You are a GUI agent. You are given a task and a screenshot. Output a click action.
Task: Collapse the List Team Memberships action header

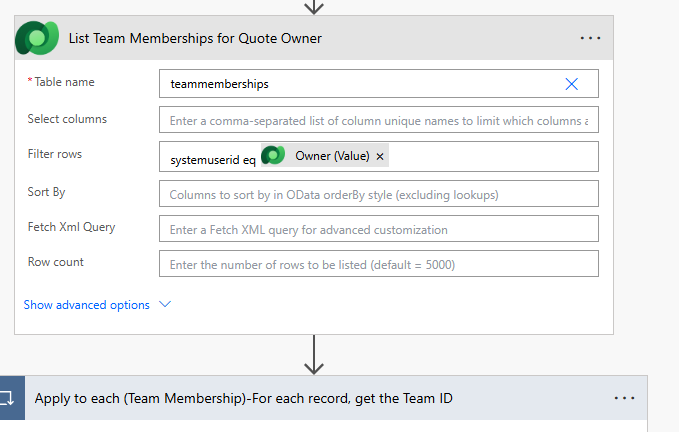coord(300,39)
